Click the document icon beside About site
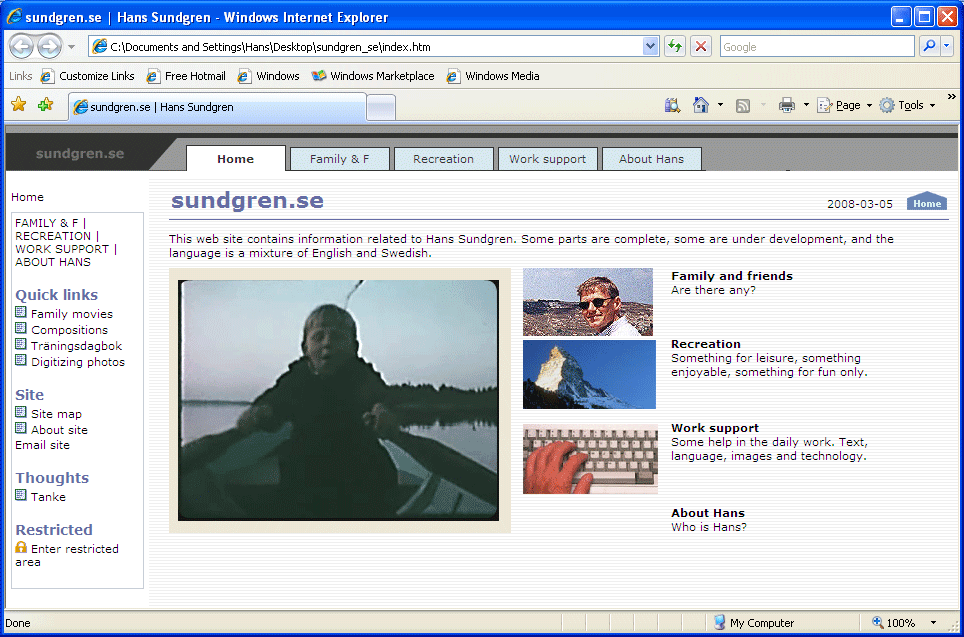964x637 pixels. (x=21, y=429)
